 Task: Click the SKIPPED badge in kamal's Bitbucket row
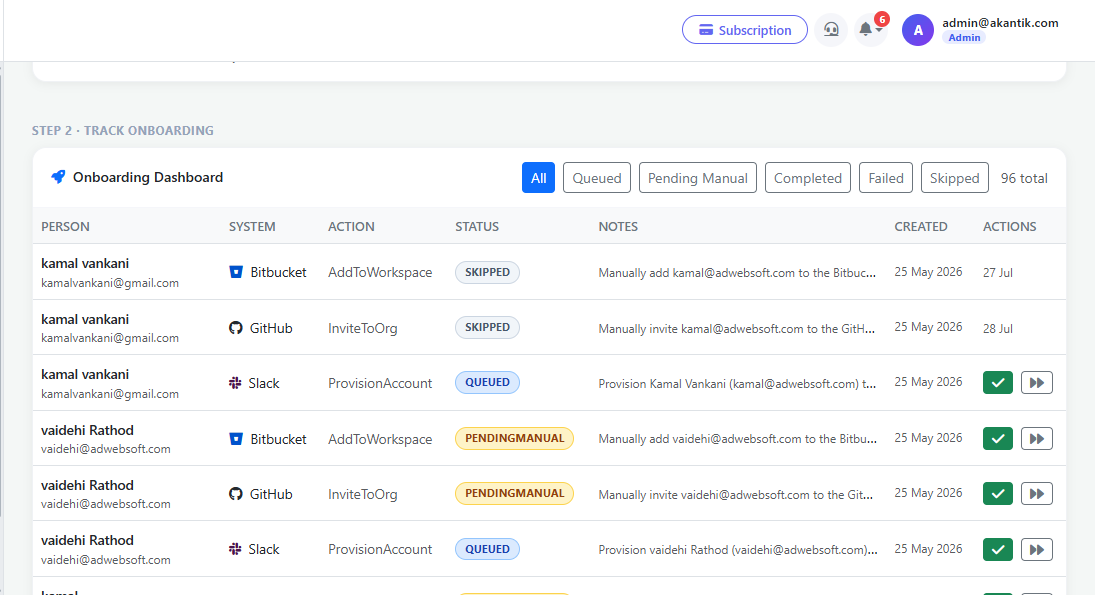click(487, 272)
